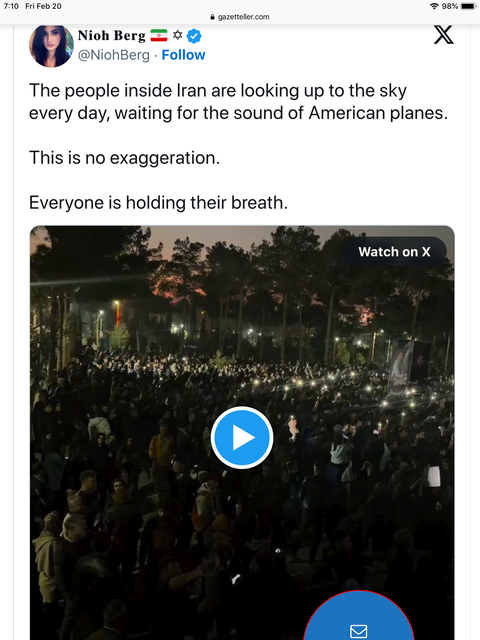Click the crowd video thumbnail image
This screenshot has height=640, width=480.
click(242, 433)
